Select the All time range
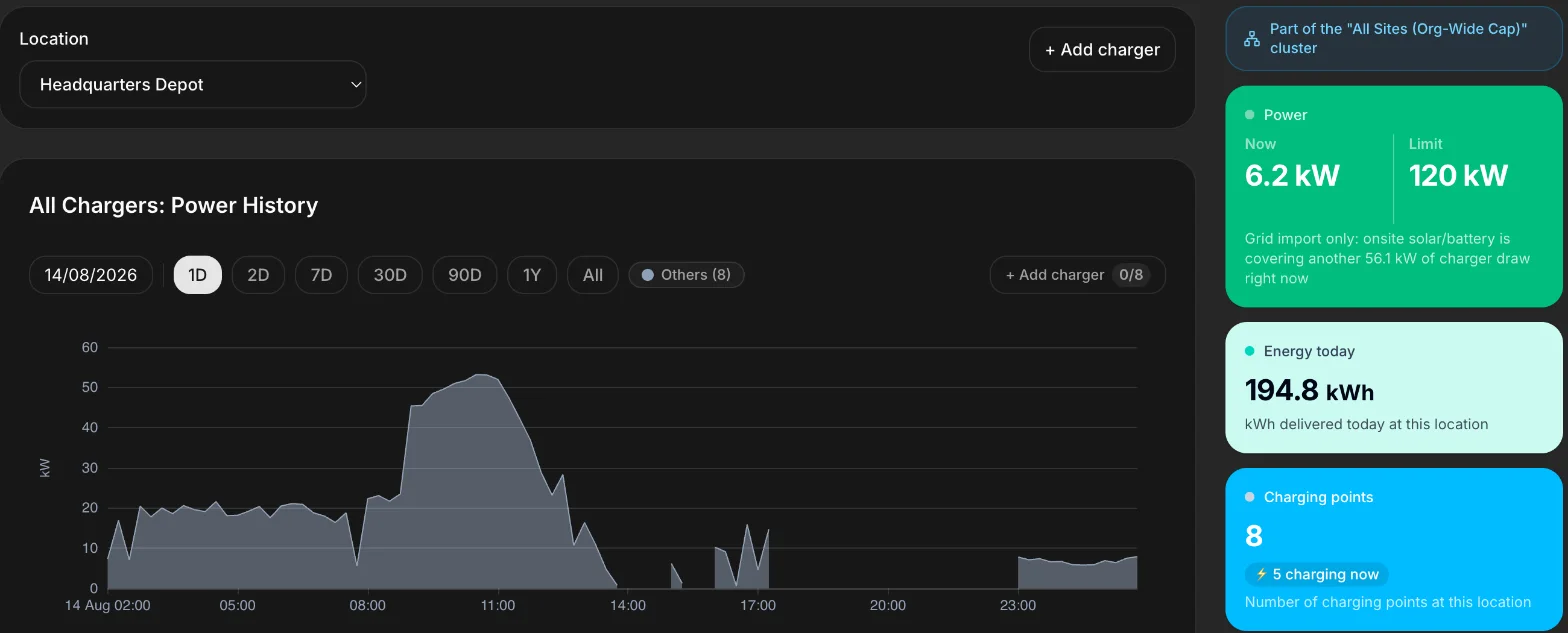This screenshot has width=1568, height=633. pyautogui.click(x=593, y=275)
